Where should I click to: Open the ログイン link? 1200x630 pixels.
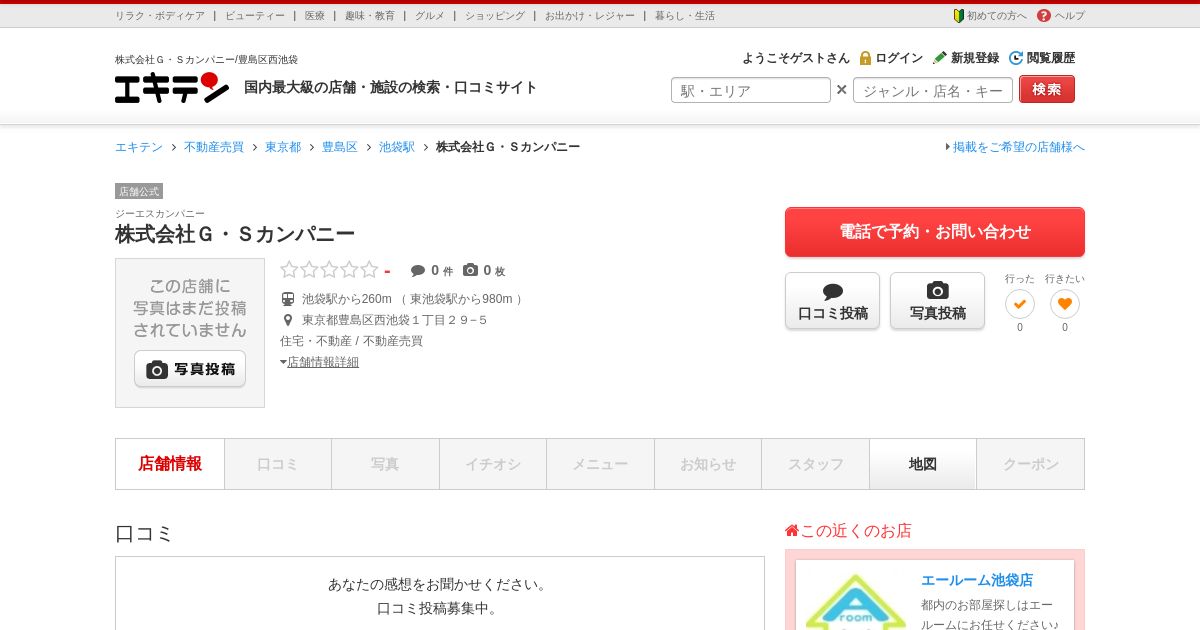(899, 58)
